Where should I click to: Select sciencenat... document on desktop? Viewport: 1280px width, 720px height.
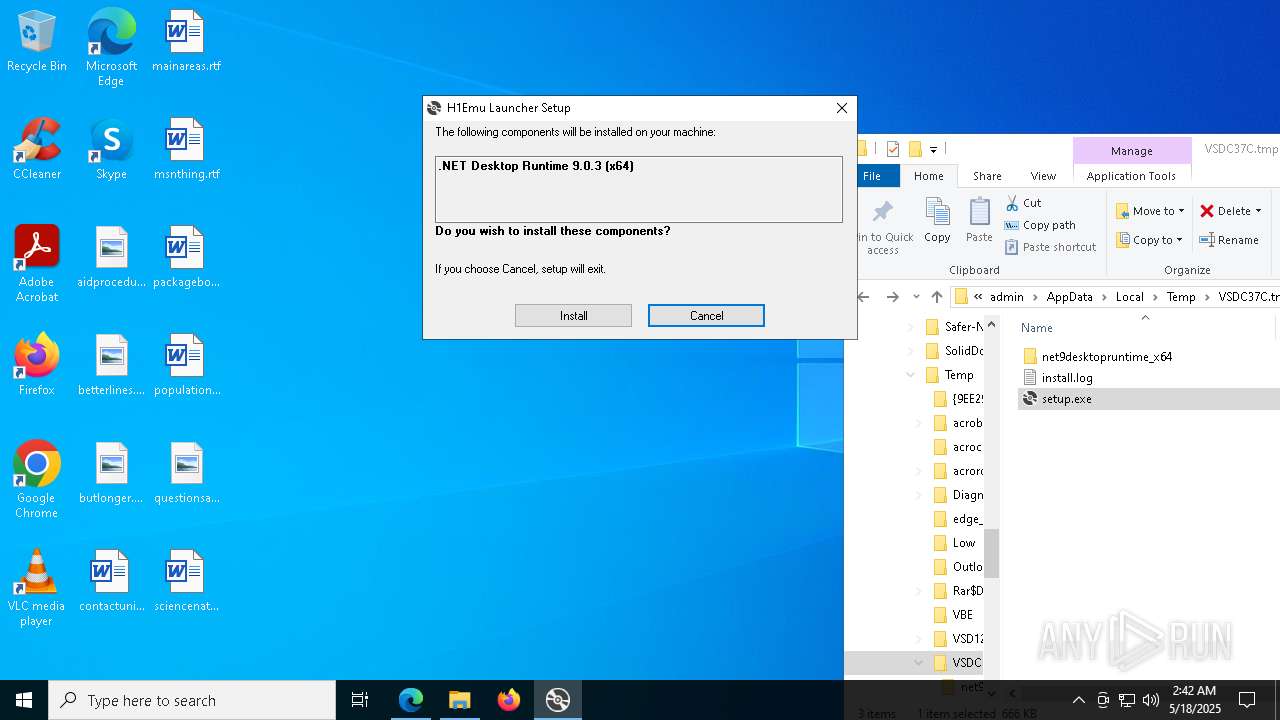[x=186, y=582]
